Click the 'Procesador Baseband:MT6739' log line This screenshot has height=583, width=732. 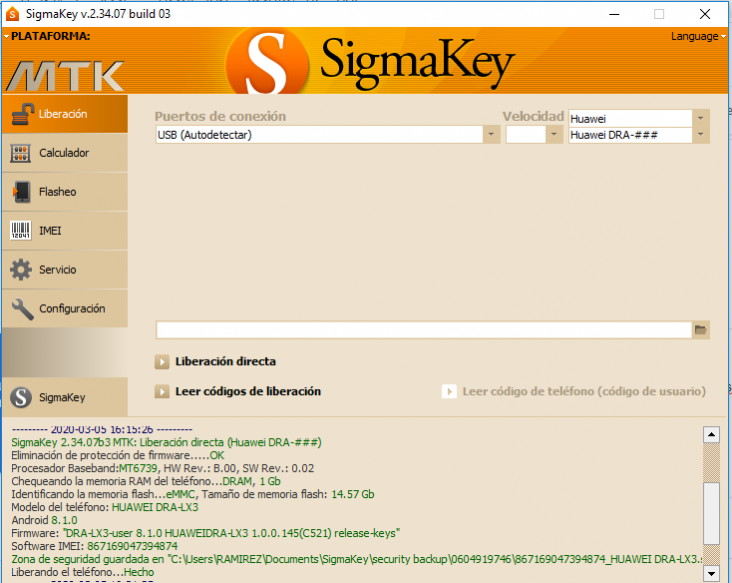click(162, 469)
